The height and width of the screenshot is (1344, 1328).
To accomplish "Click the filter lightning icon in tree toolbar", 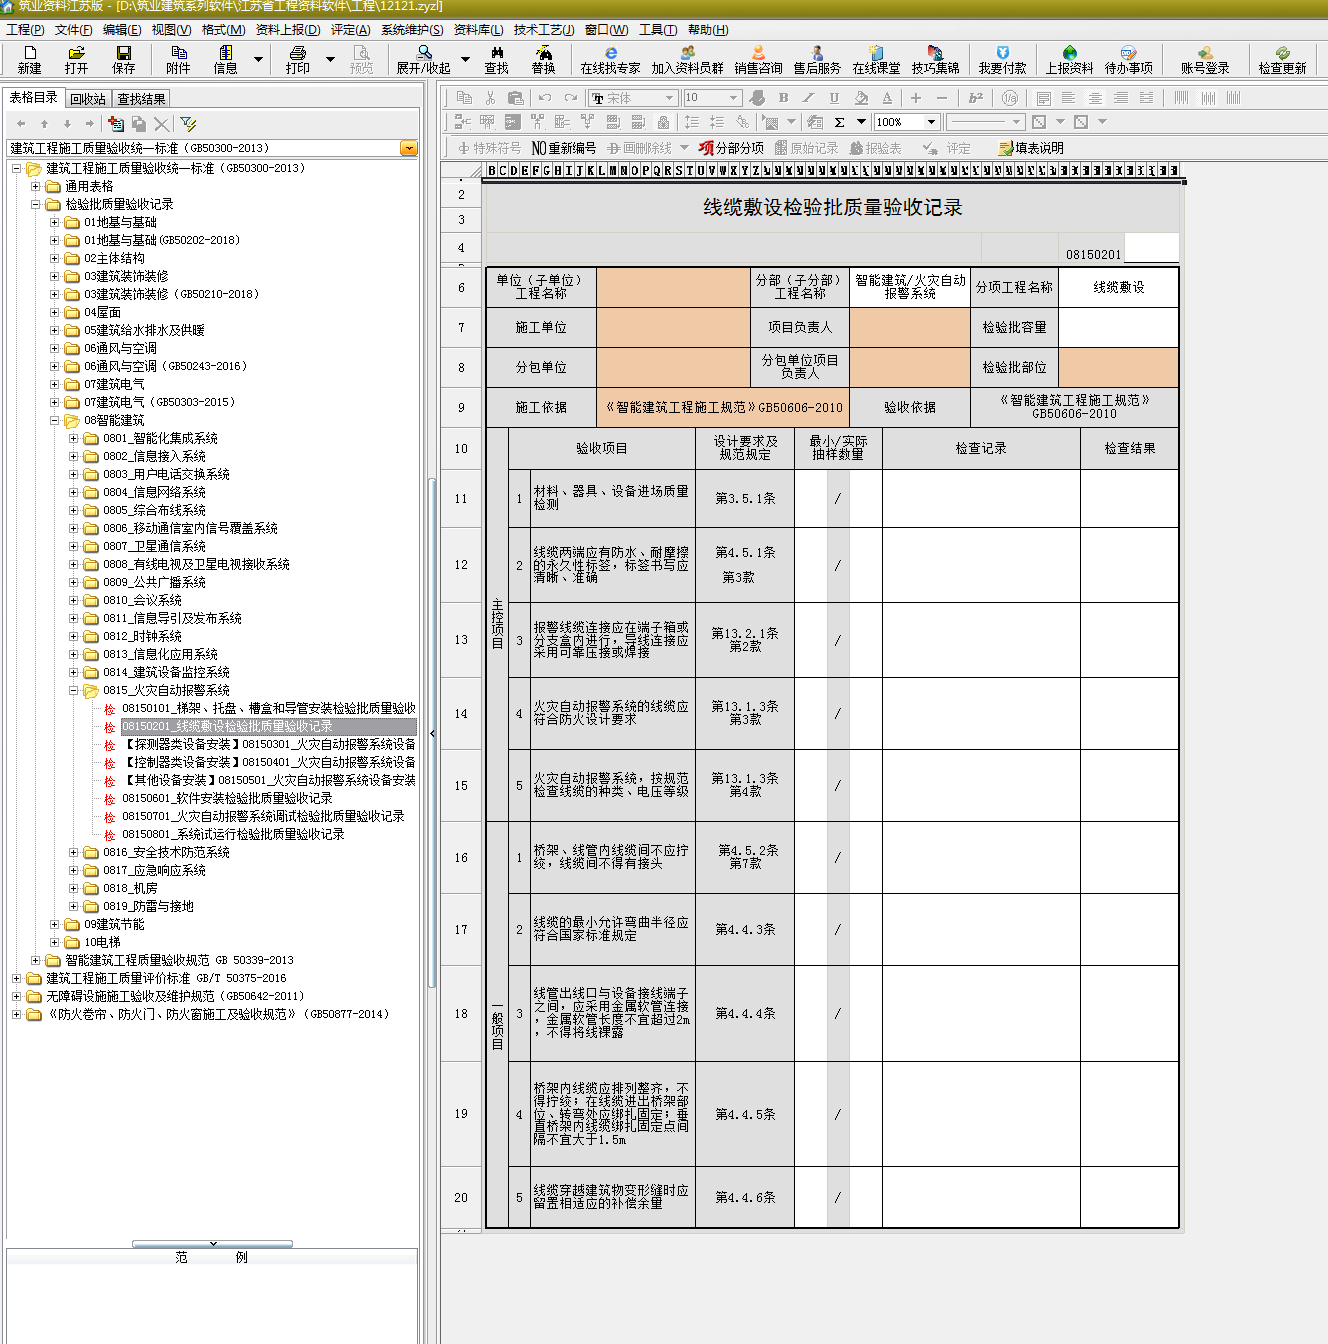I will tap(188, 124).
